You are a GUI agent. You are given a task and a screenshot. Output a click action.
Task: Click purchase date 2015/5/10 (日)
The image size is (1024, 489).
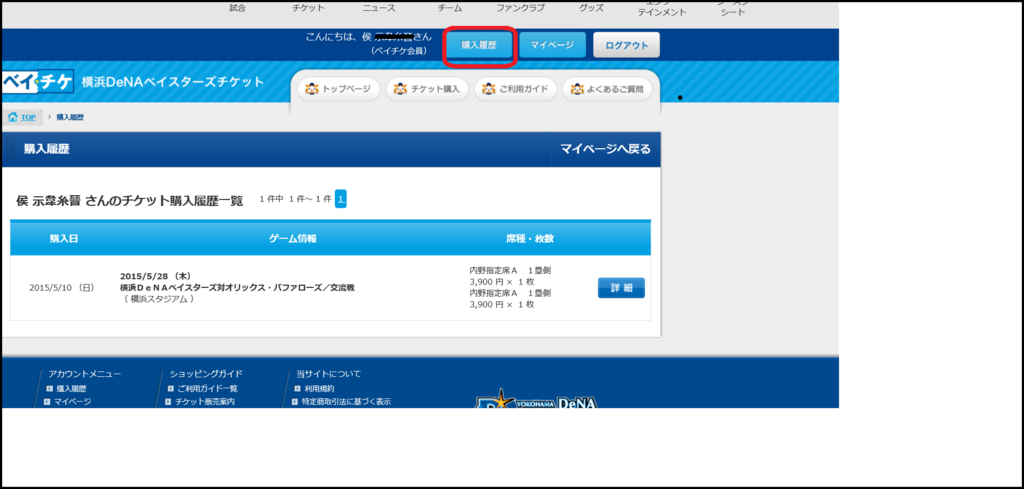coord(62,288)
